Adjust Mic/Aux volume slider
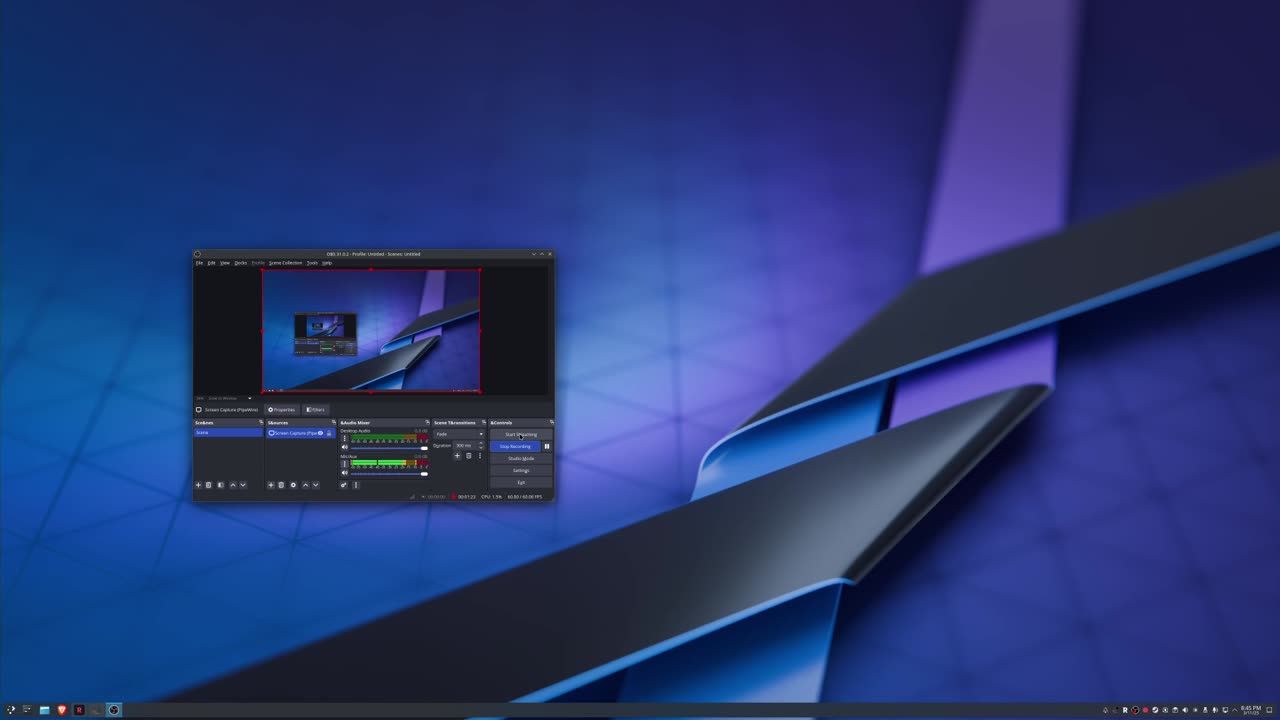Viewport: 1280px width, 720px height. click(389, 474)
